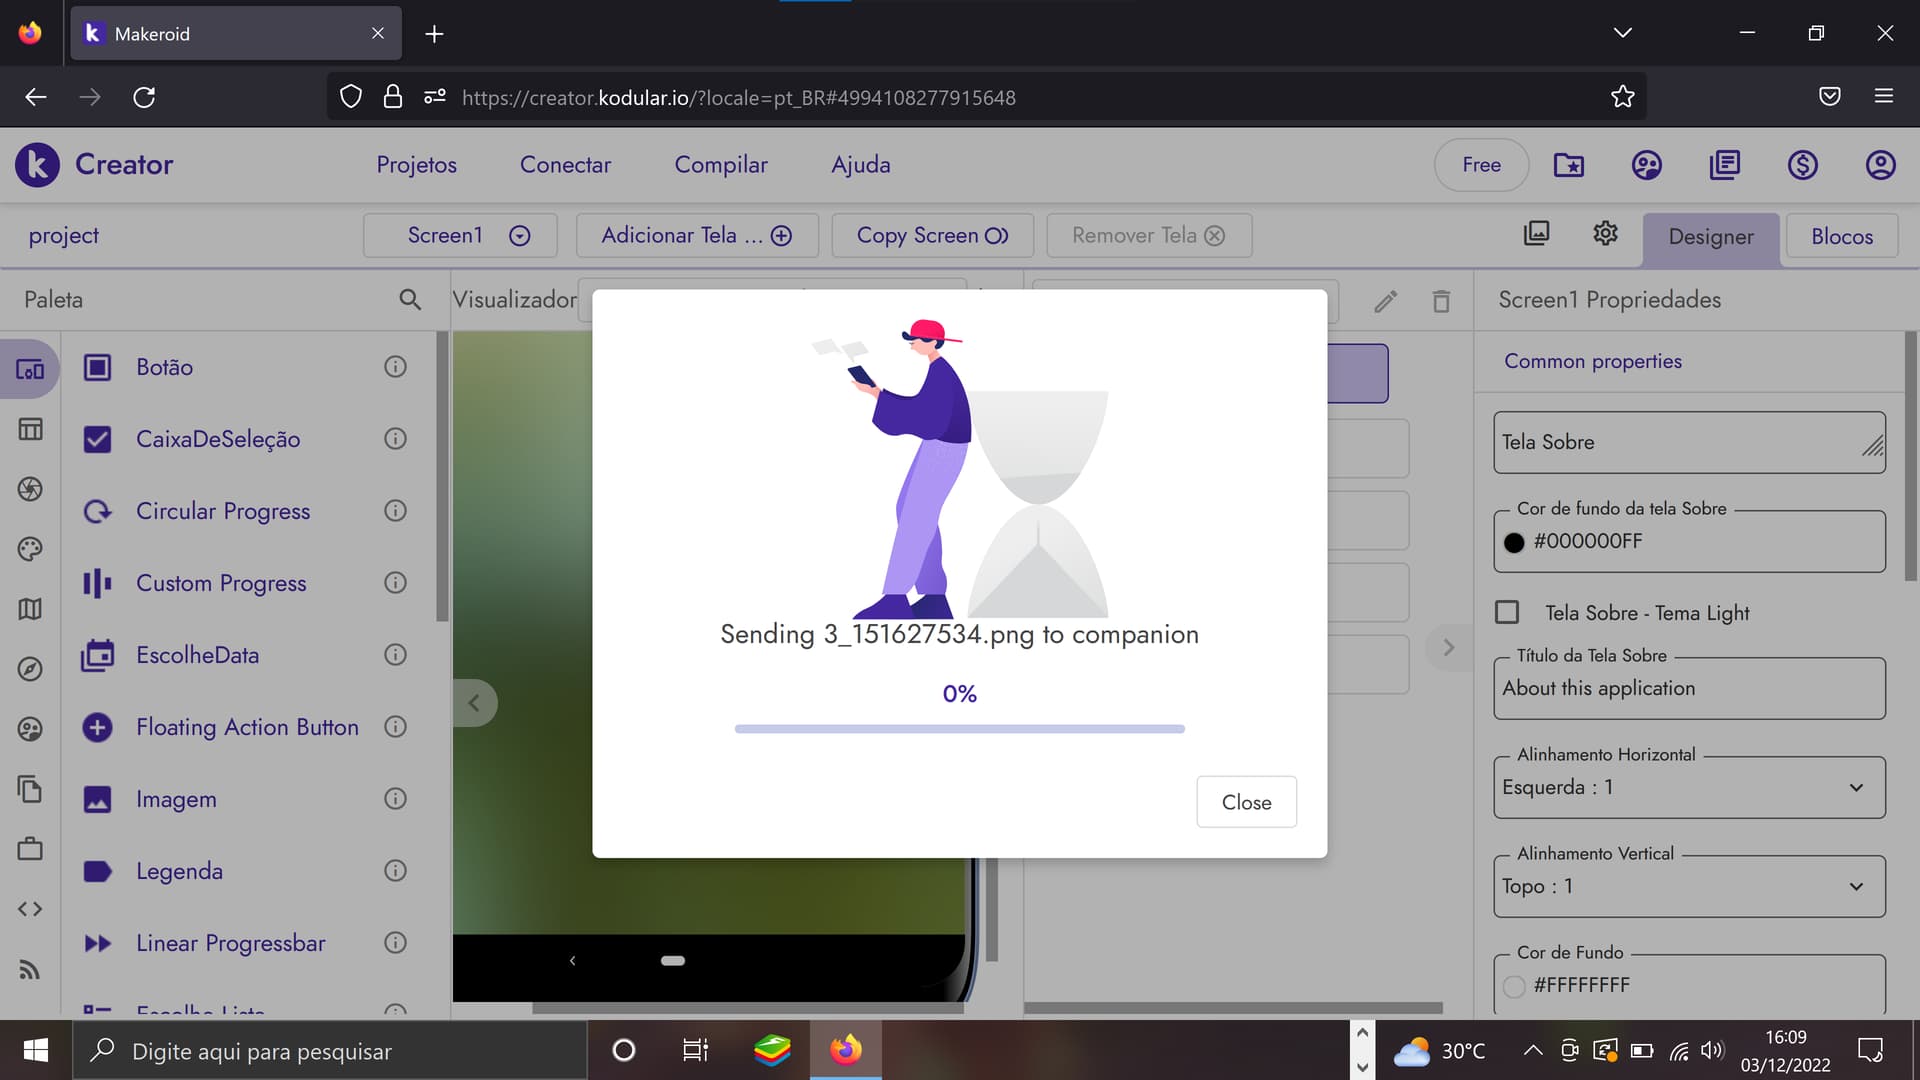
Task: Open project settings gear icon
Action: [1605, 234]
